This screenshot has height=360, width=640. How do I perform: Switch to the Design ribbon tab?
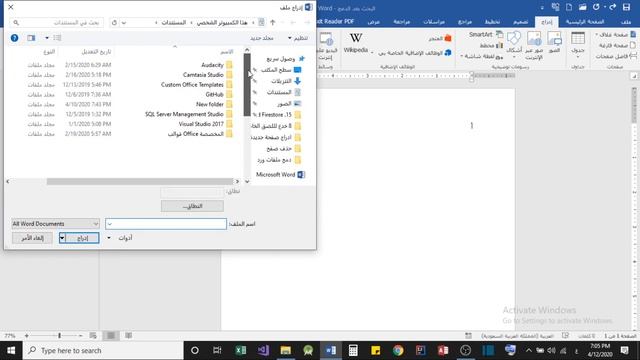tap(520, 22)
